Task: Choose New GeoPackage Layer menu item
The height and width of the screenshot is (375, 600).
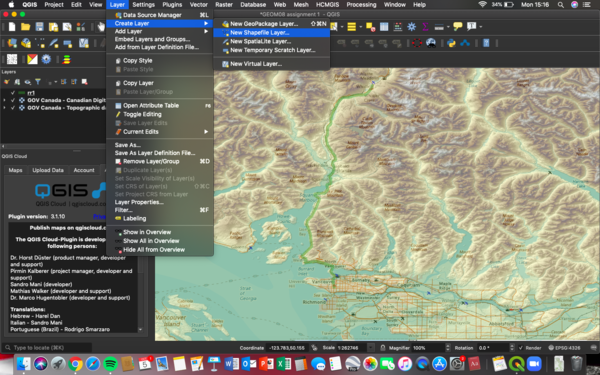Action: click(271, 24)
